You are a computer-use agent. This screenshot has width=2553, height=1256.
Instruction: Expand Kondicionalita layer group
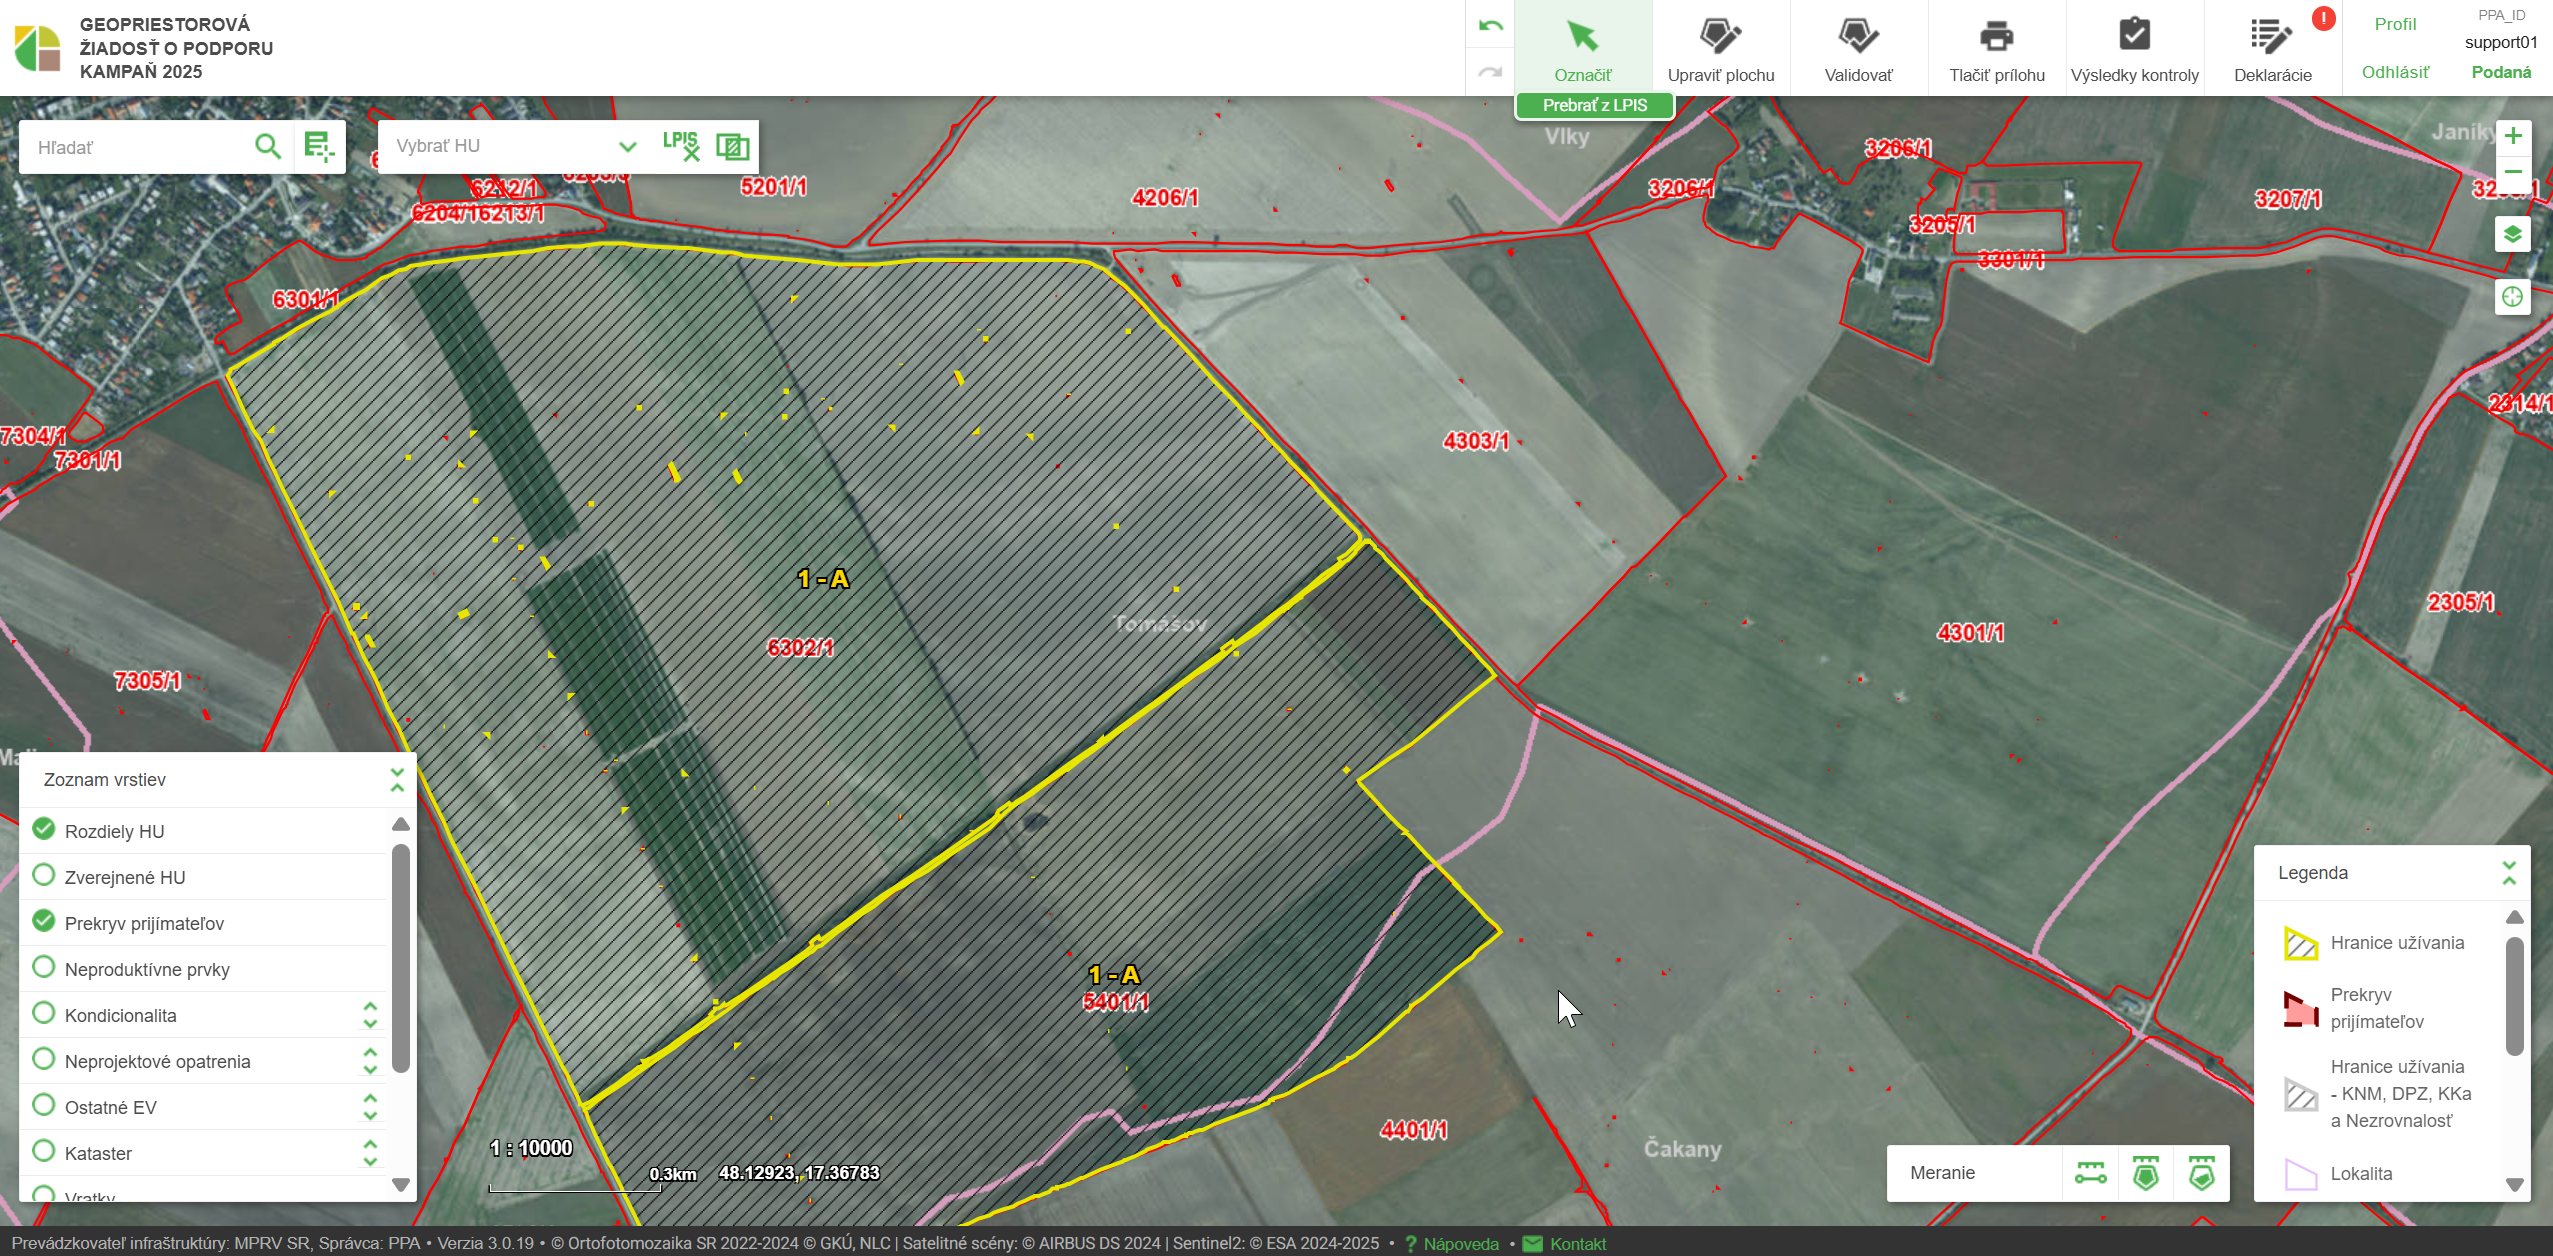(x=370, y=1014)
